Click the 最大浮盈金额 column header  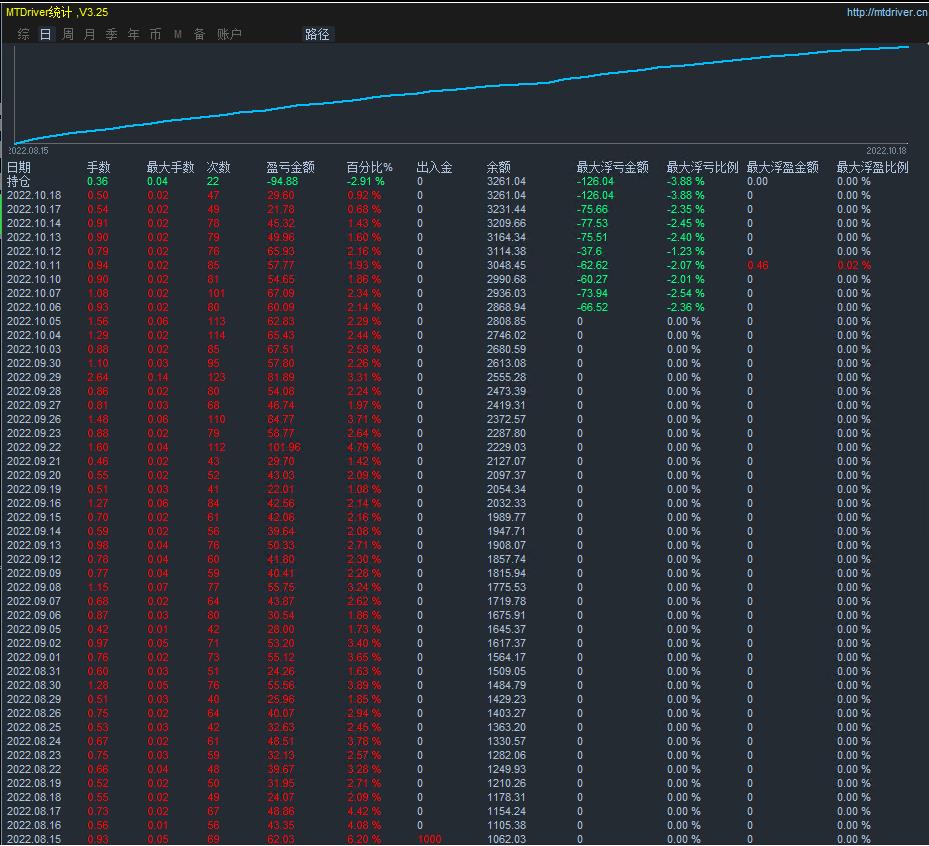783,167
